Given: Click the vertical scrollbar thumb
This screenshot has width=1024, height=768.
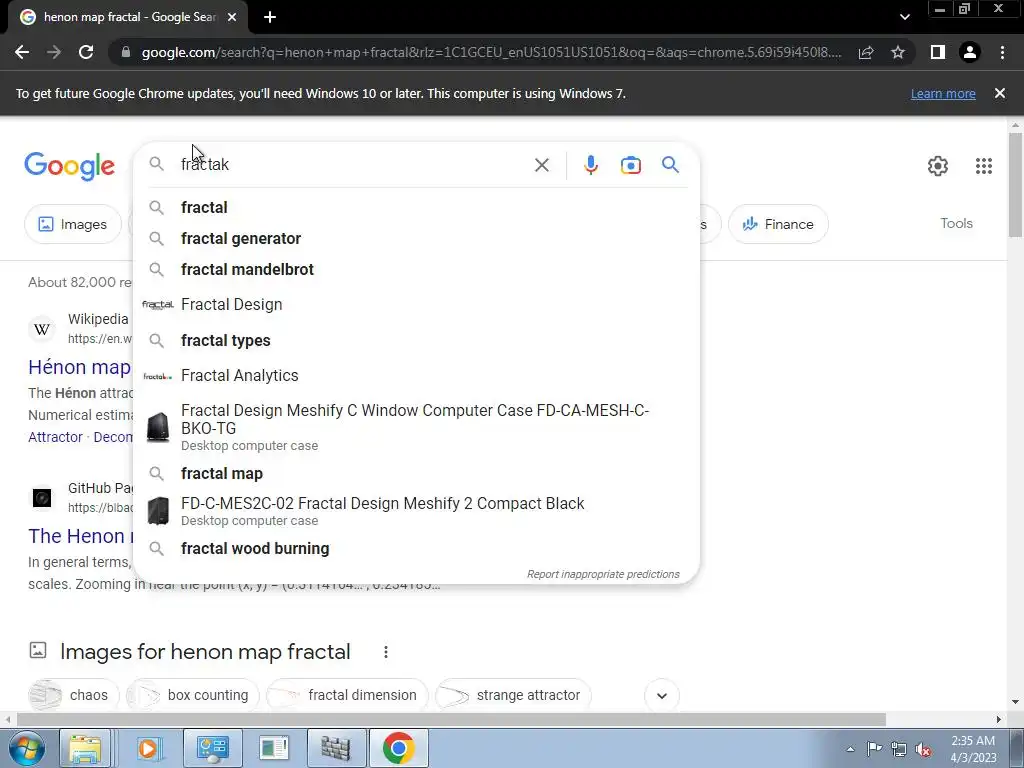Looking at the screenshot, I should (x=1015, y=184).
